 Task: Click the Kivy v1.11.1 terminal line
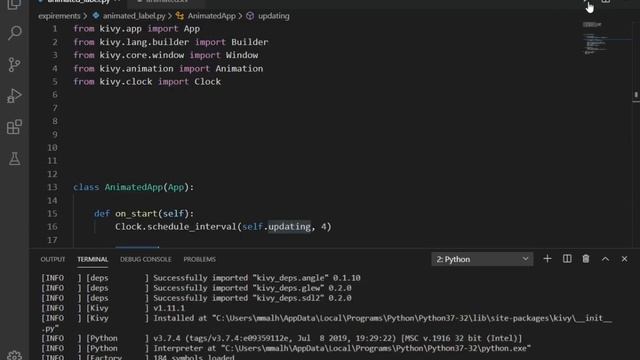click(x=113, y=308)
